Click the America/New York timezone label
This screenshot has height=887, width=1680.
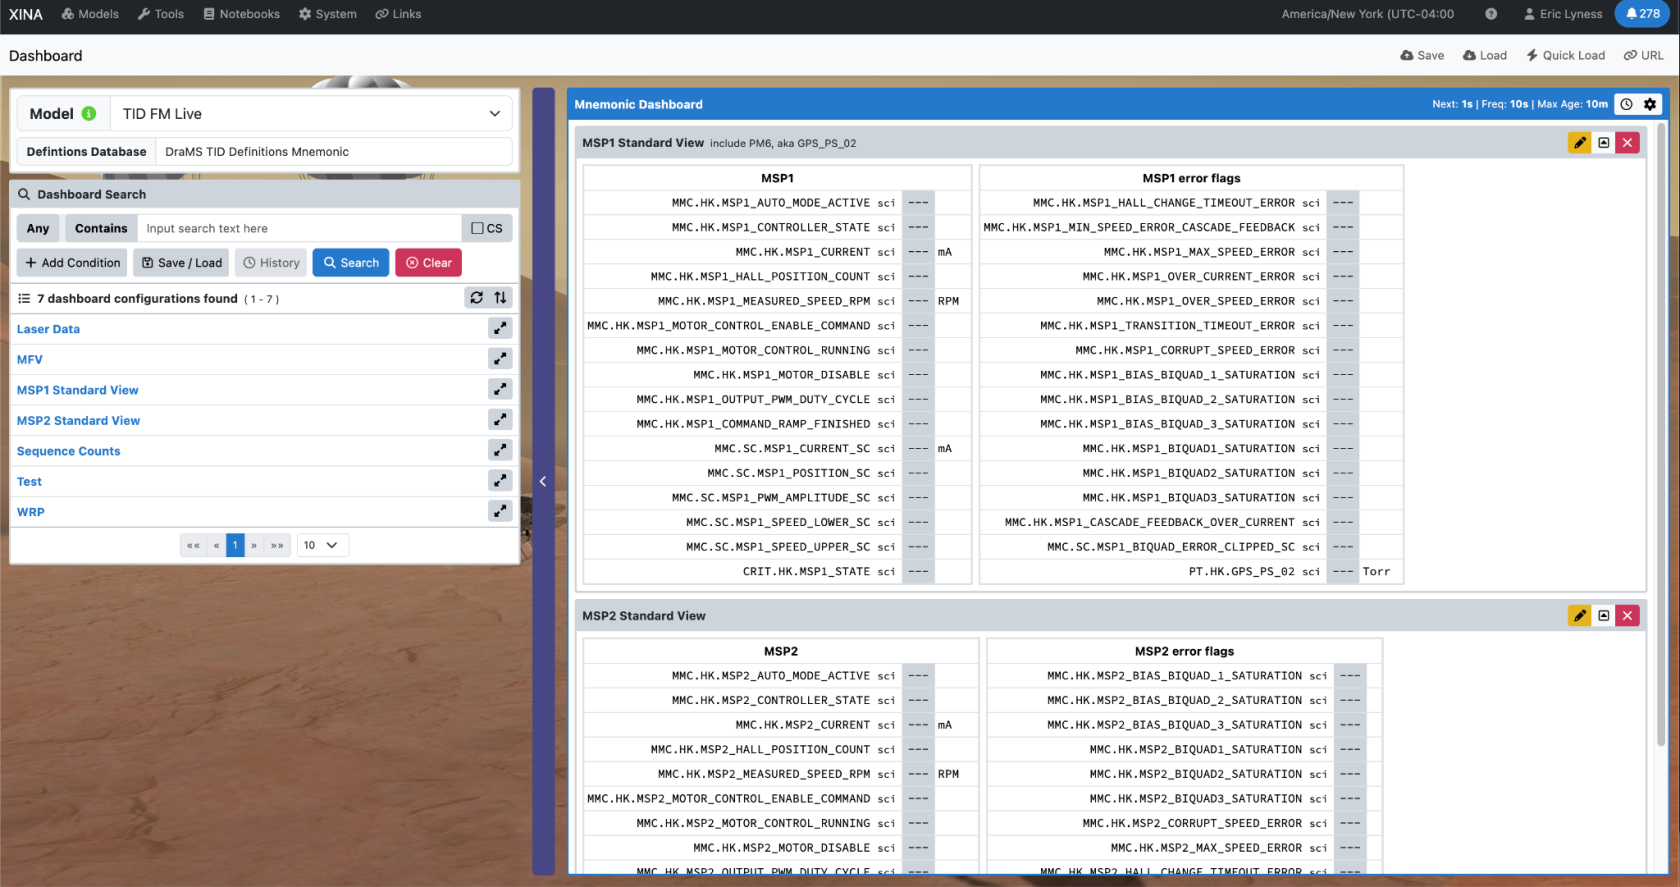[1368, 14]
